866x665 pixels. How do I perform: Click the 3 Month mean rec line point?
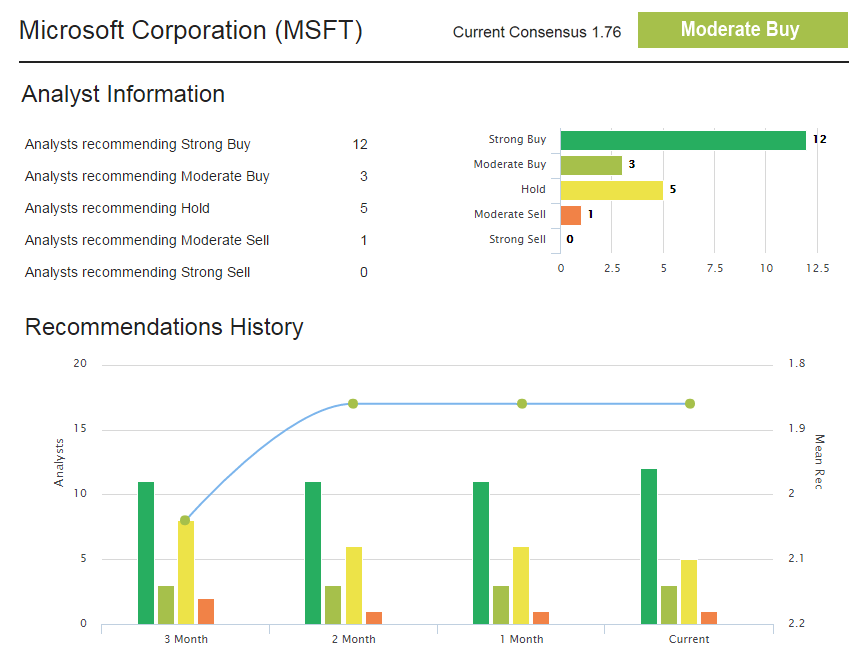click(185, 520)
